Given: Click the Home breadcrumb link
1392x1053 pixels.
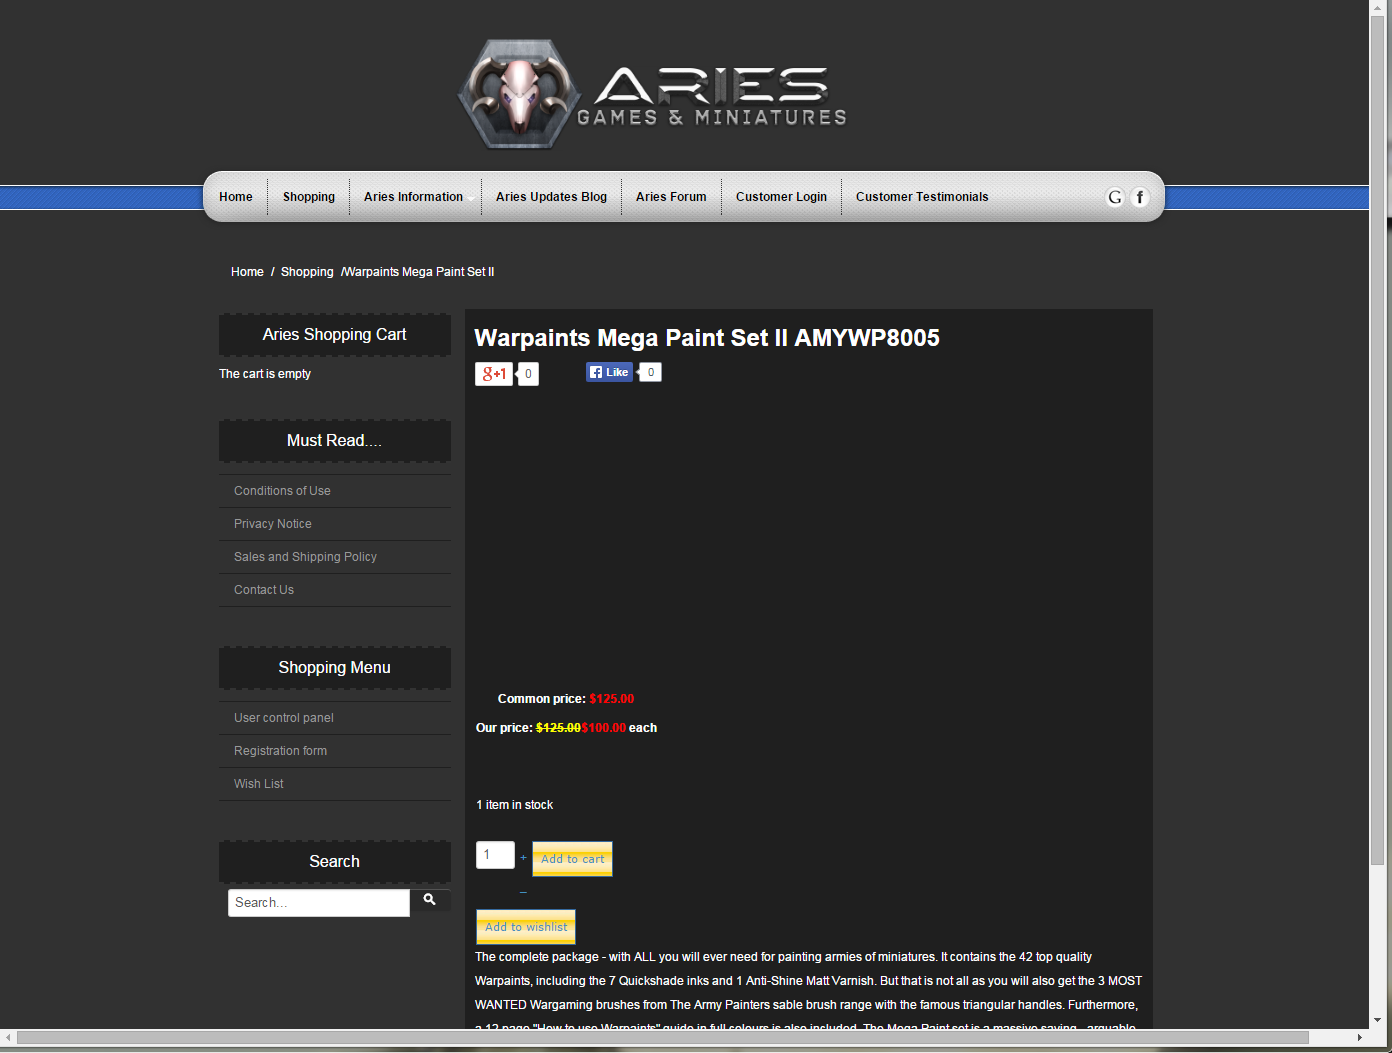Looking at the screenshot, I should 247,272.
